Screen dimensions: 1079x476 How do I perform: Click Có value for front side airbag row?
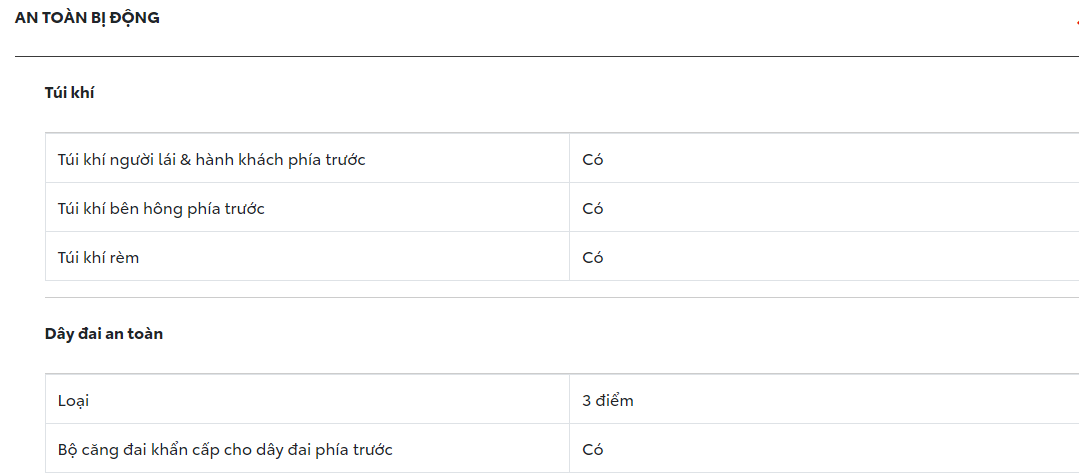(593, 208)
